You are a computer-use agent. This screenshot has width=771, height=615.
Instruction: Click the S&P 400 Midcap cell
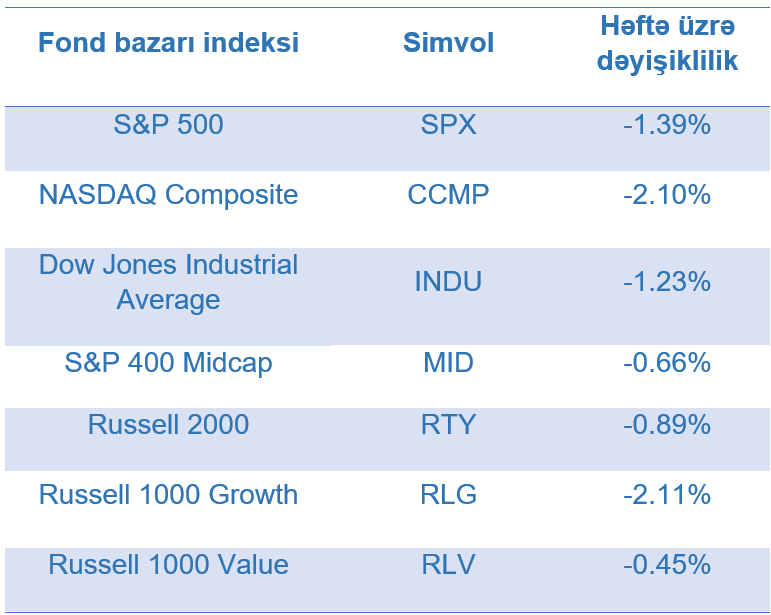click(x=168, y=363)
